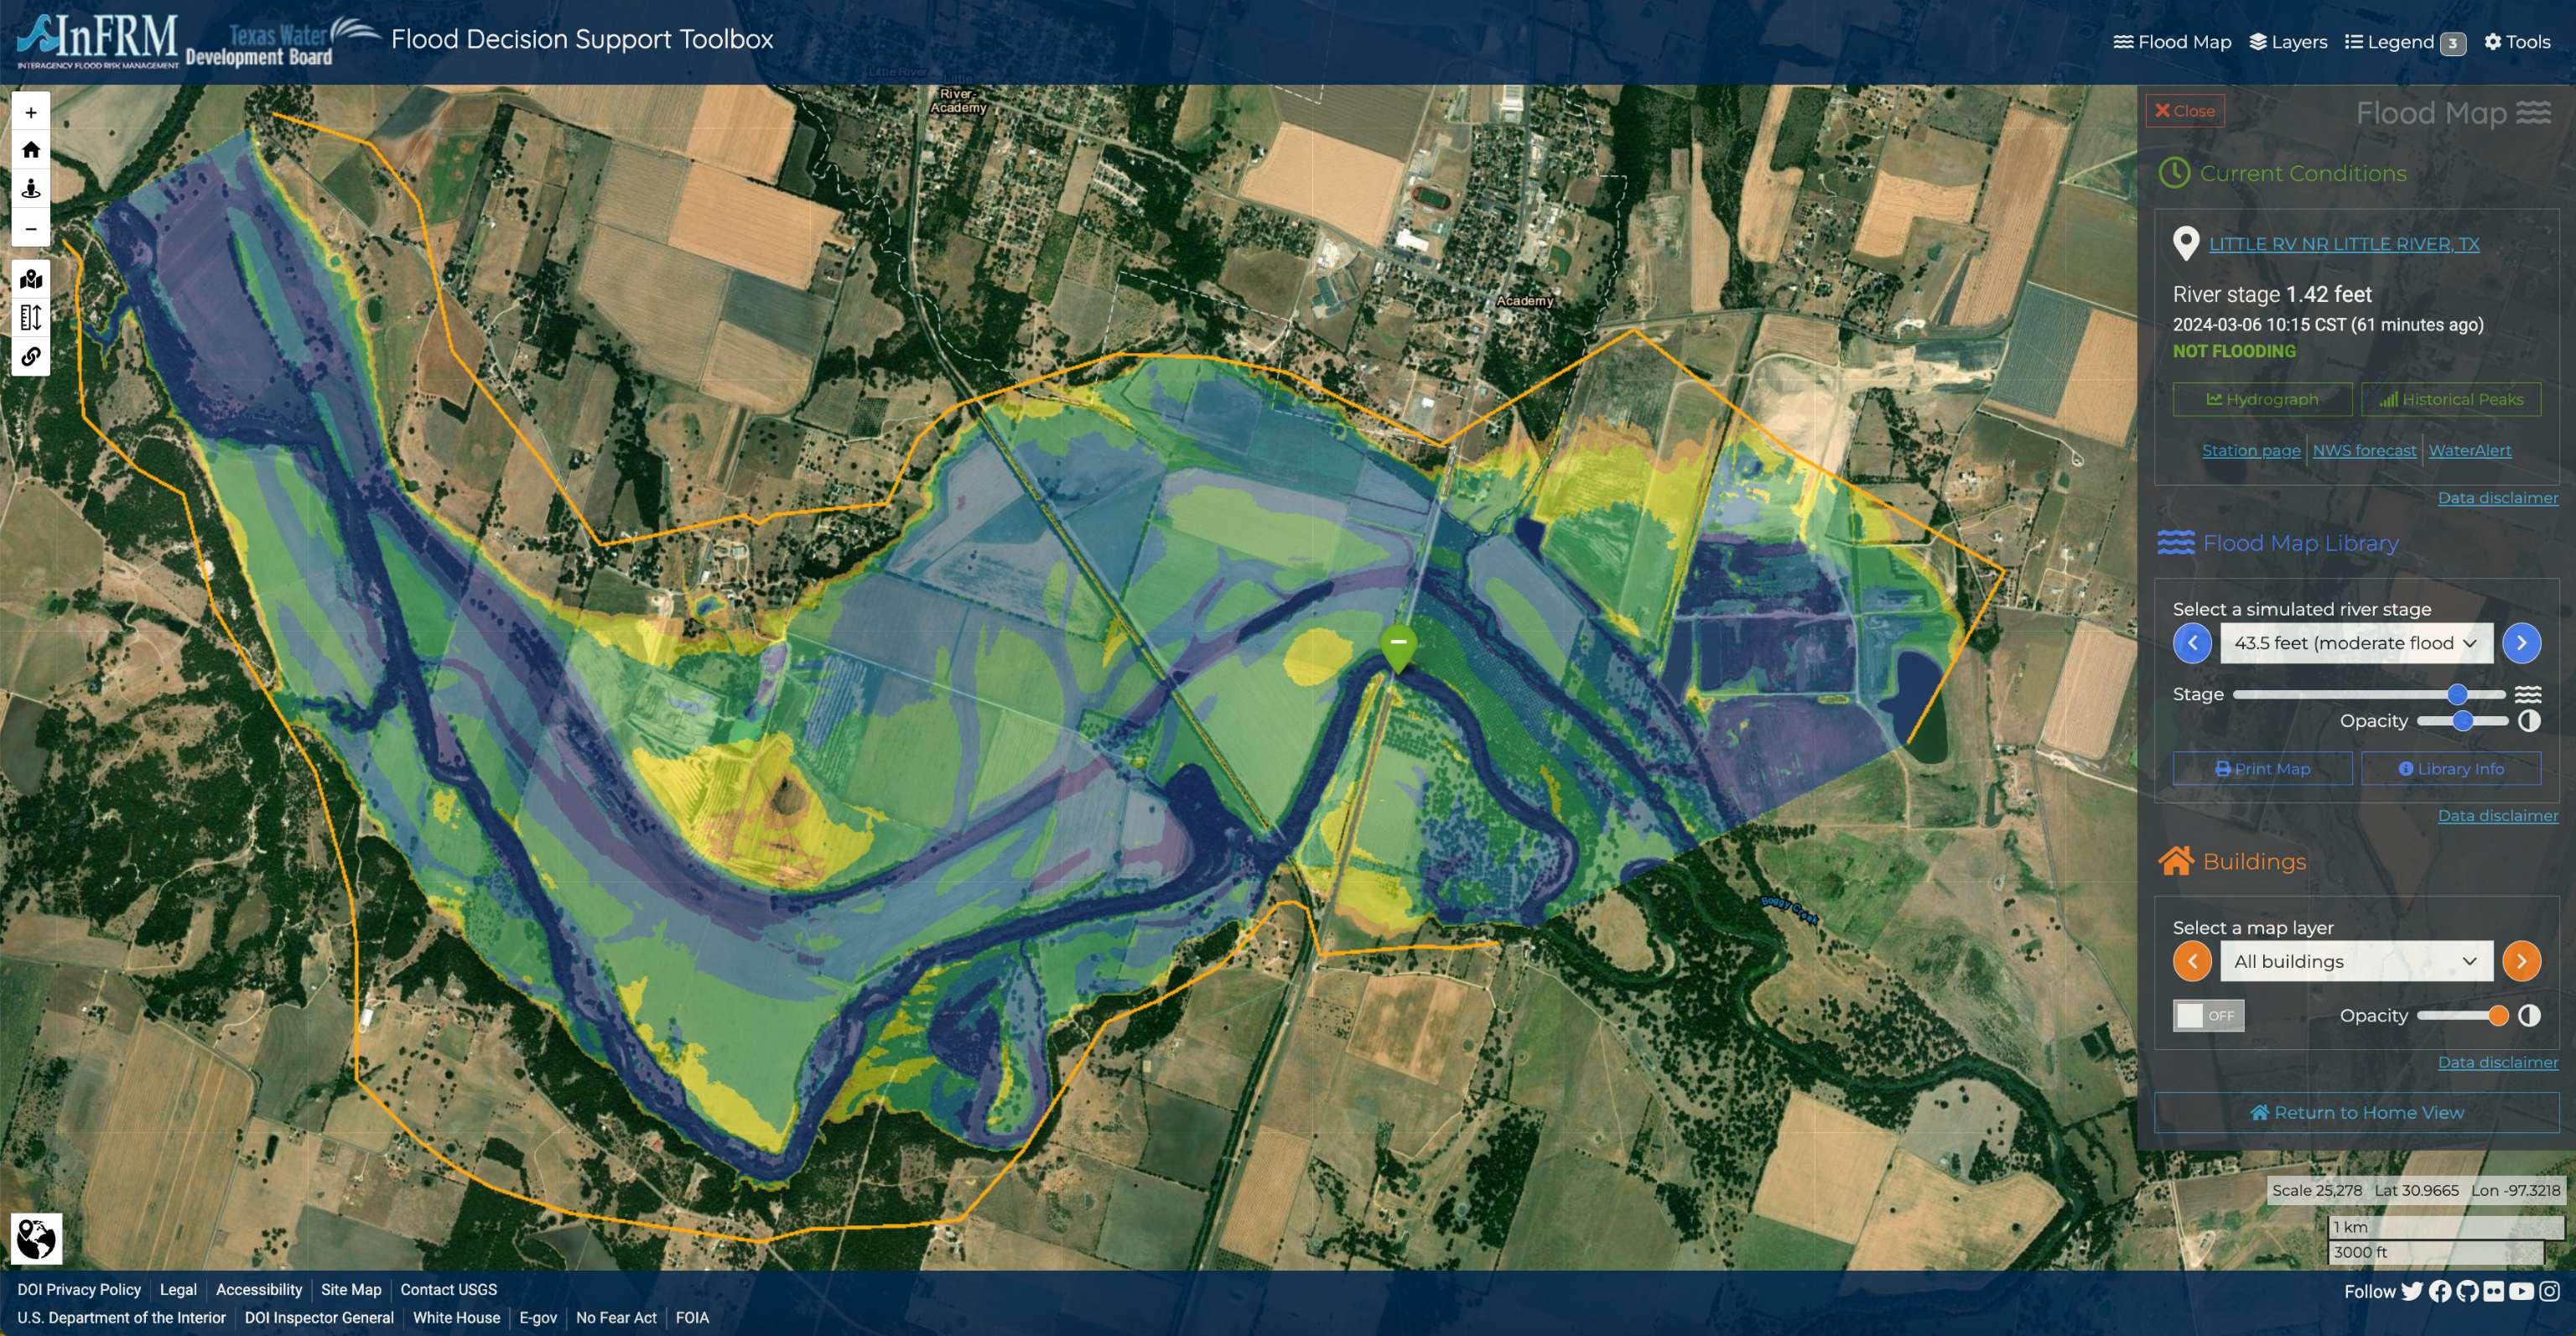This screenshot has width=2576, height=1336.
Task: Zoom in with the plus button
Action: pos(31,113)
